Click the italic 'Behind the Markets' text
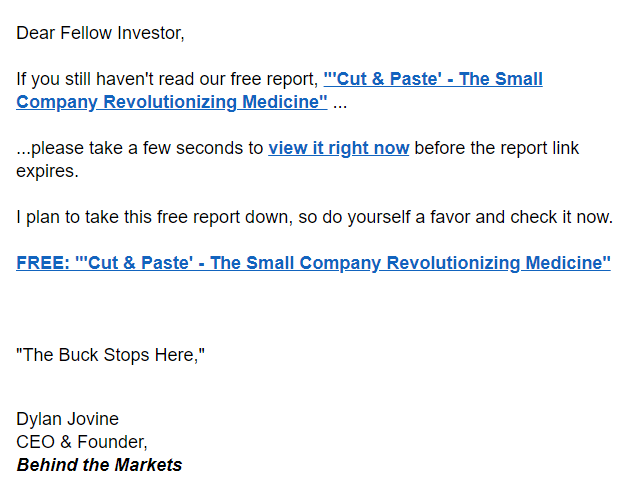The image size is (636, 493). 99,465
